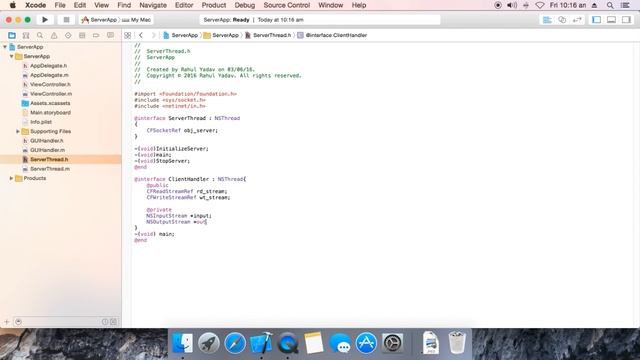Switch to the Assistant editor
The width and height of the screenshot is (640, 360).
tap(562, 20)
